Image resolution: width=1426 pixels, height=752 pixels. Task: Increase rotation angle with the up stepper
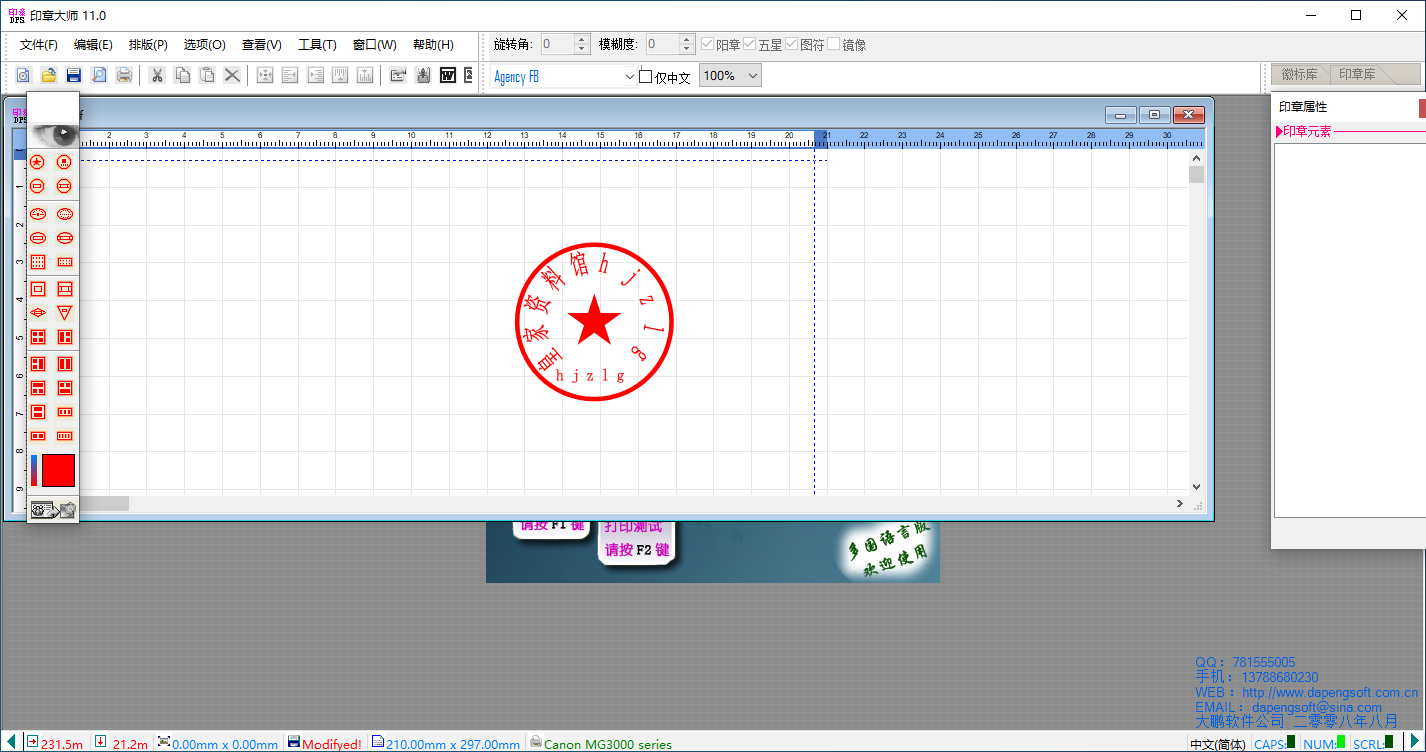[582, 40]
